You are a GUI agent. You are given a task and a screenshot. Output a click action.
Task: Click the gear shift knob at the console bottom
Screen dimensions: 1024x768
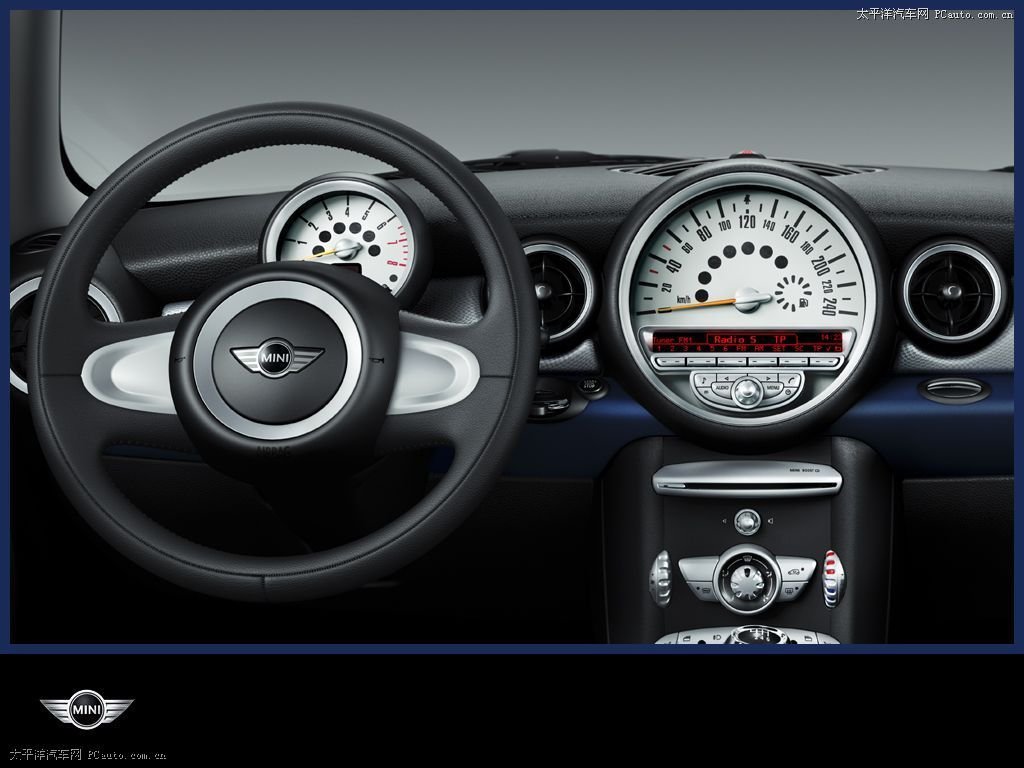pyautogui.click(x=759, y=635)
